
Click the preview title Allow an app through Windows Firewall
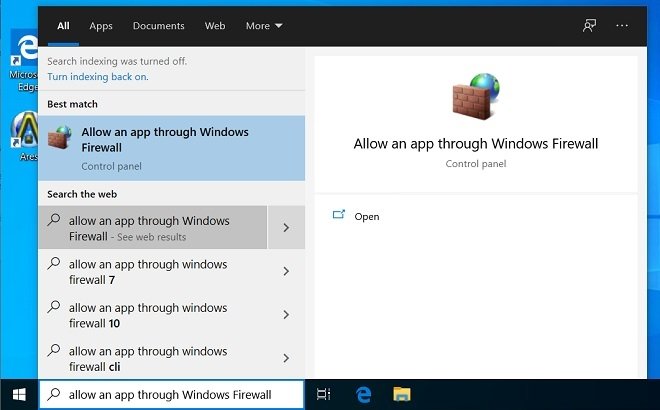point(476,144)
